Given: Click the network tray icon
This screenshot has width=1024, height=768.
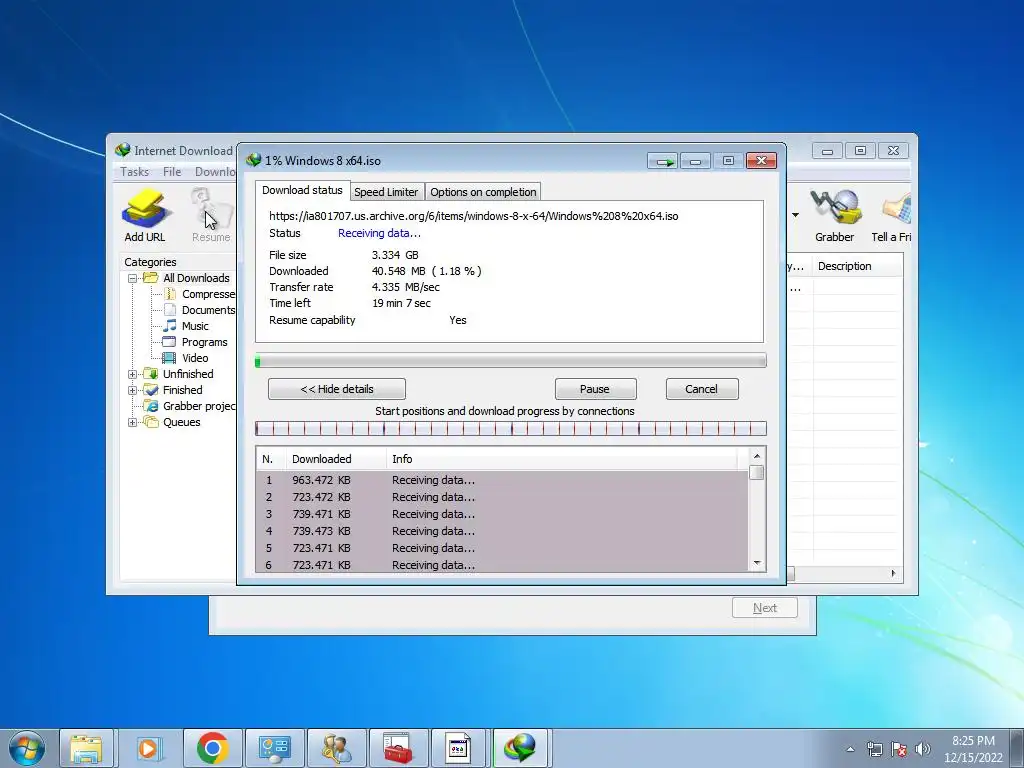Looking at the screenshot, I should click(x=874, y=749).
